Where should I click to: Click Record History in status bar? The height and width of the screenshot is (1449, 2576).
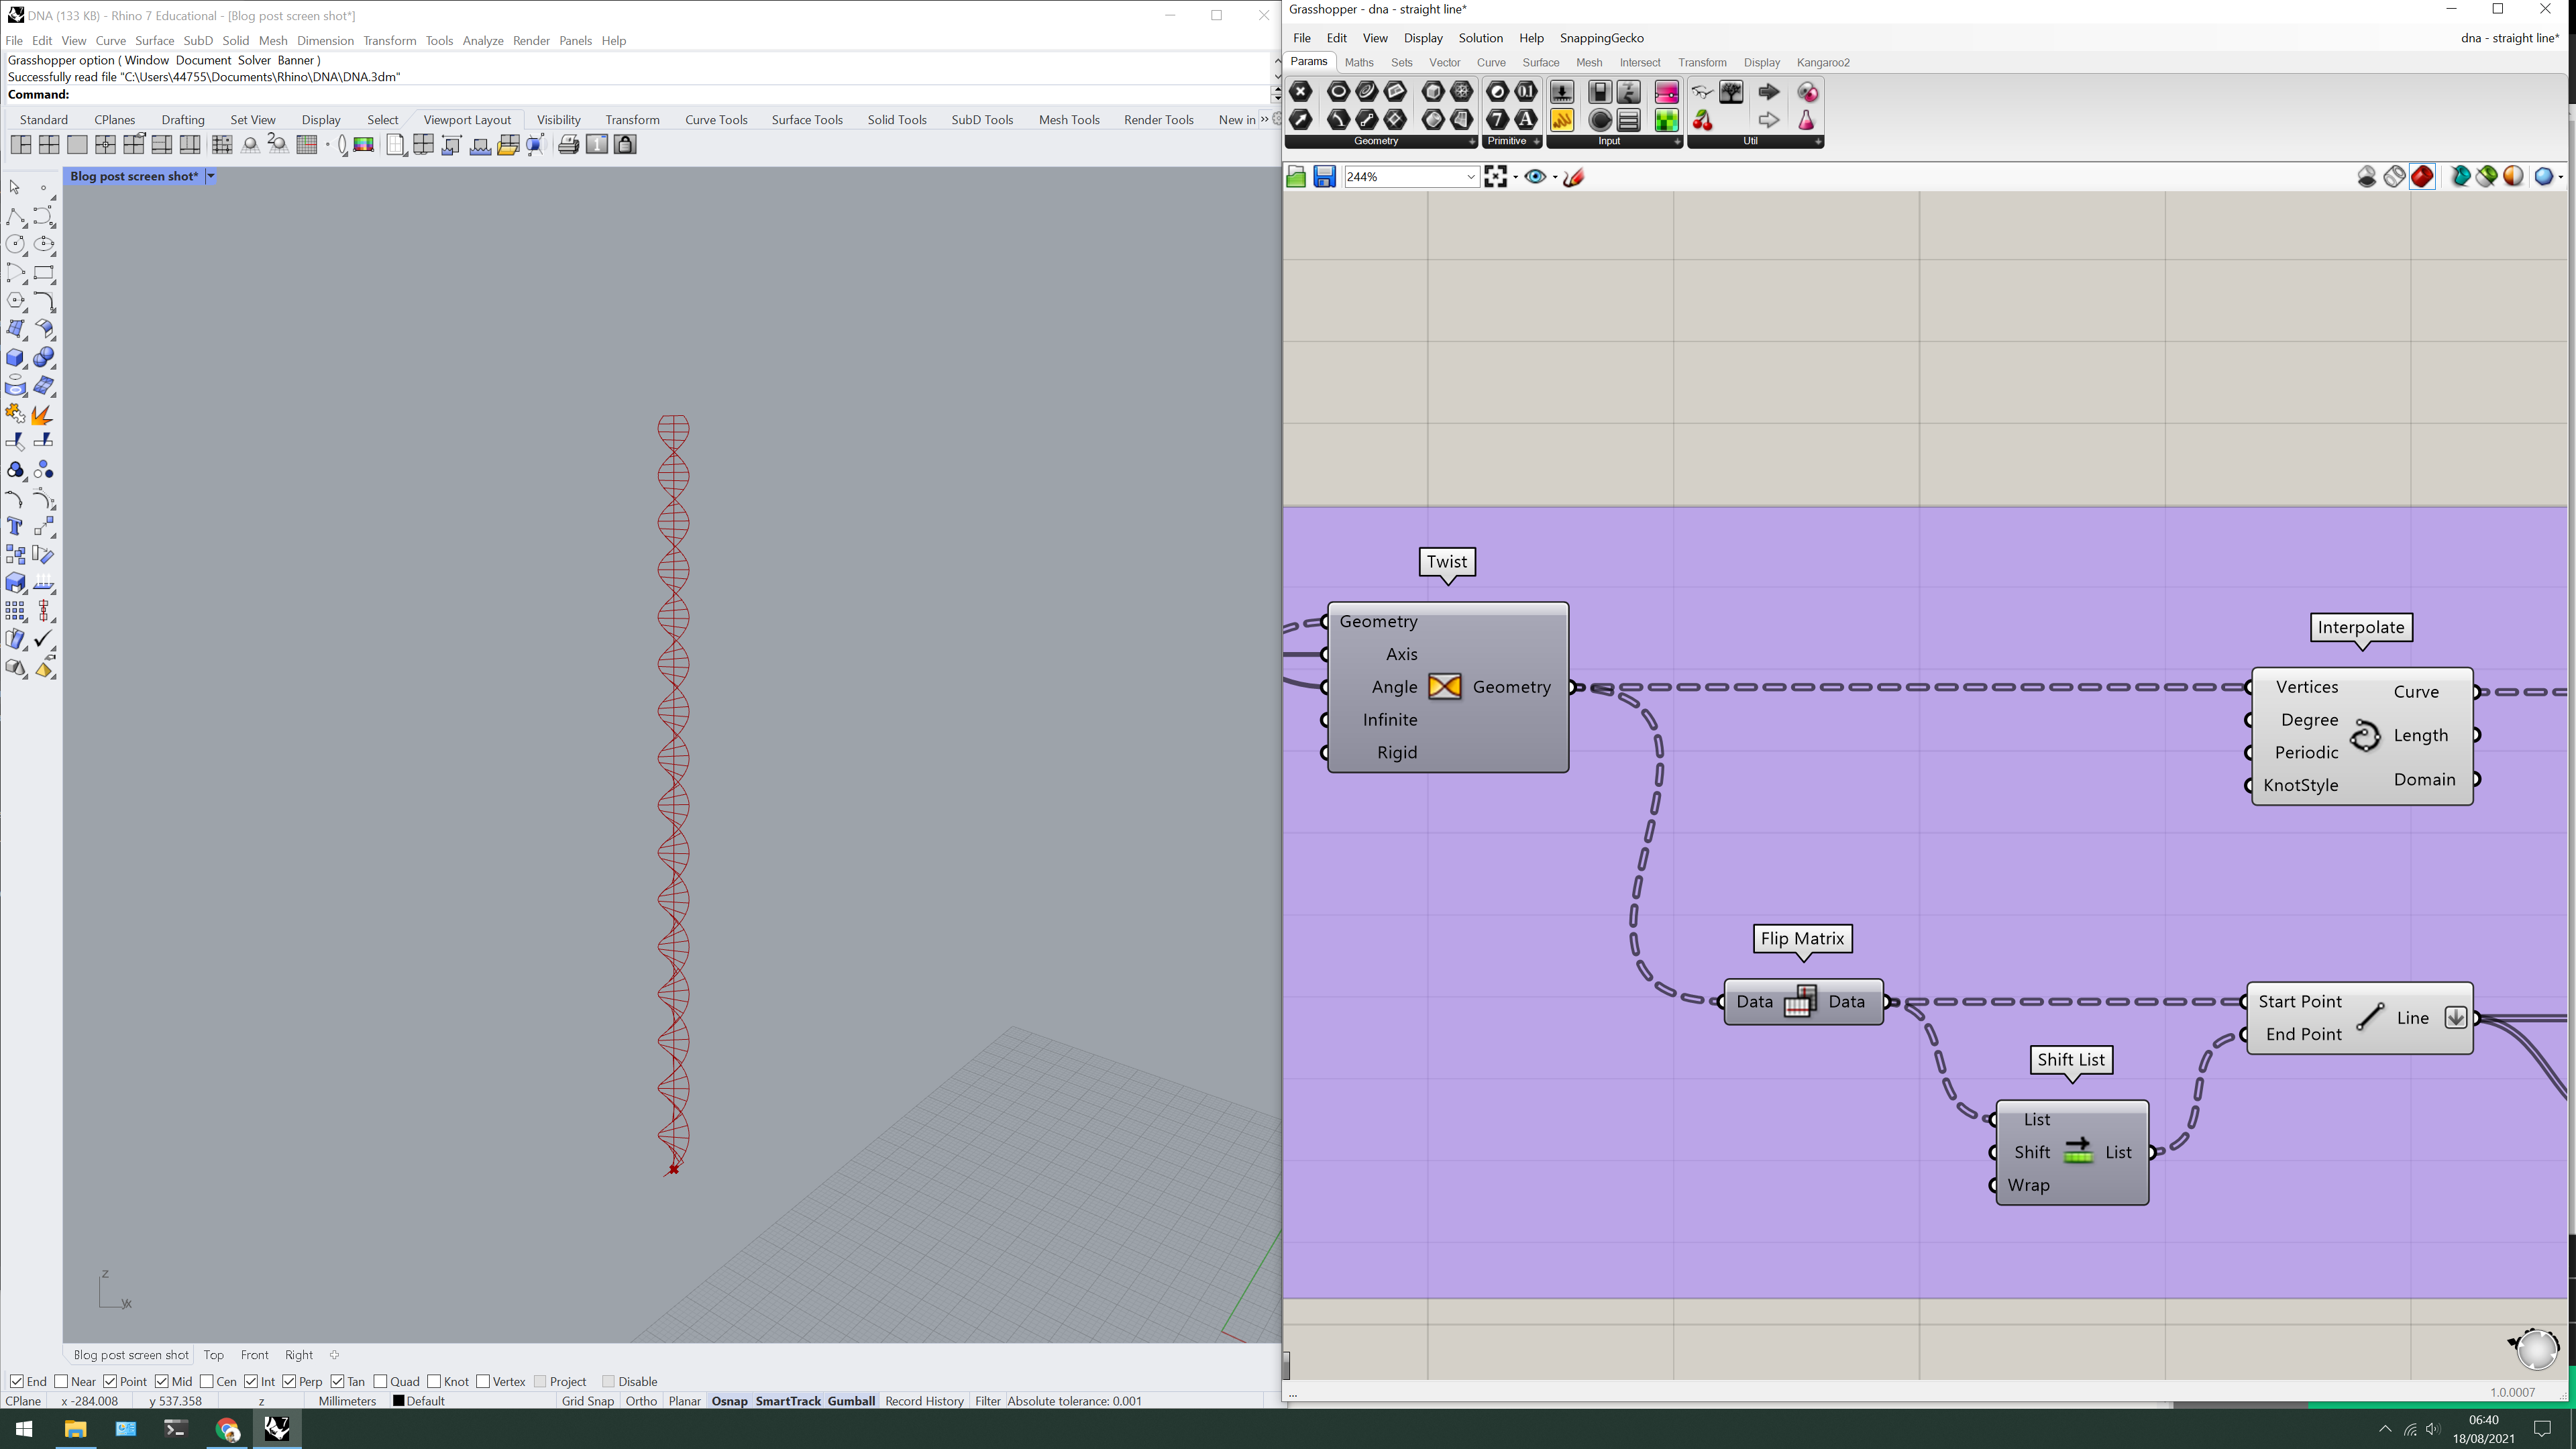(x=924, y=1401)
